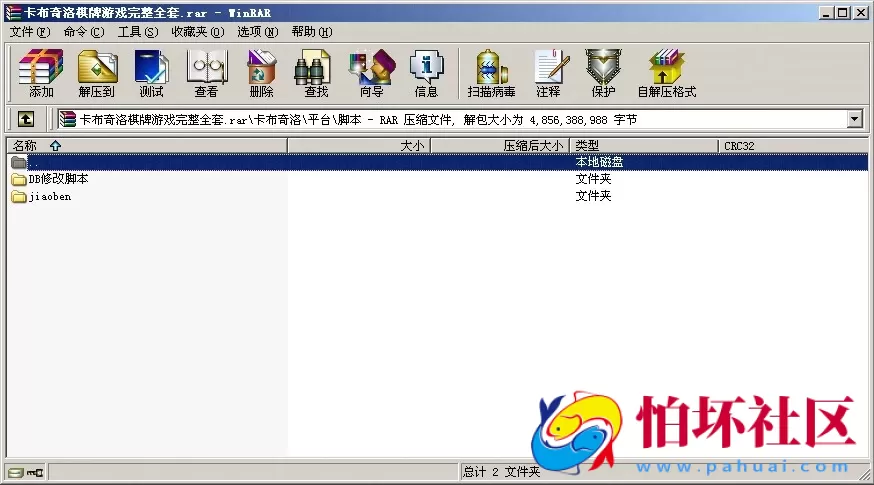
Task: Sort by the CRC32 column header
Action: [739, 146]
